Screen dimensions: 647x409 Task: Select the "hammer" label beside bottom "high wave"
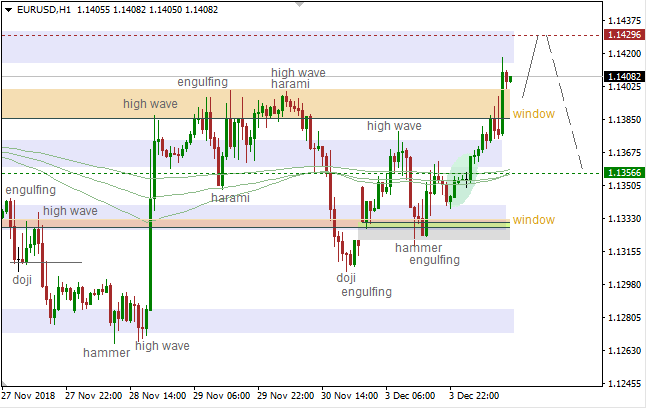click(x=106, y=353)
